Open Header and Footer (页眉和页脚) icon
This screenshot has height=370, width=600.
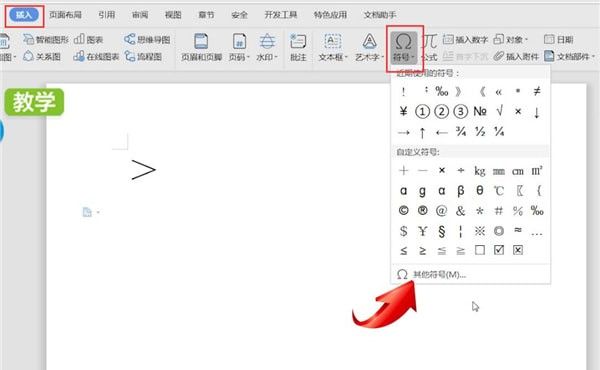click(x=201, y=41)
